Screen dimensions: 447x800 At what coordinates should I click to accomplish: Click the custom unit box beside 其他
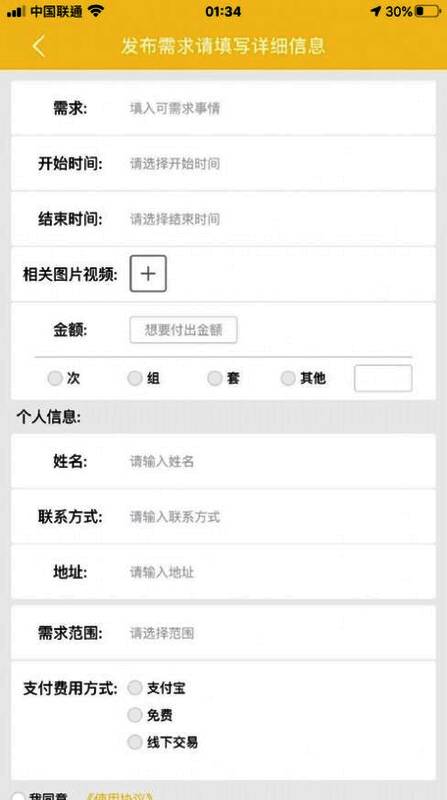(x=383, y=379)
